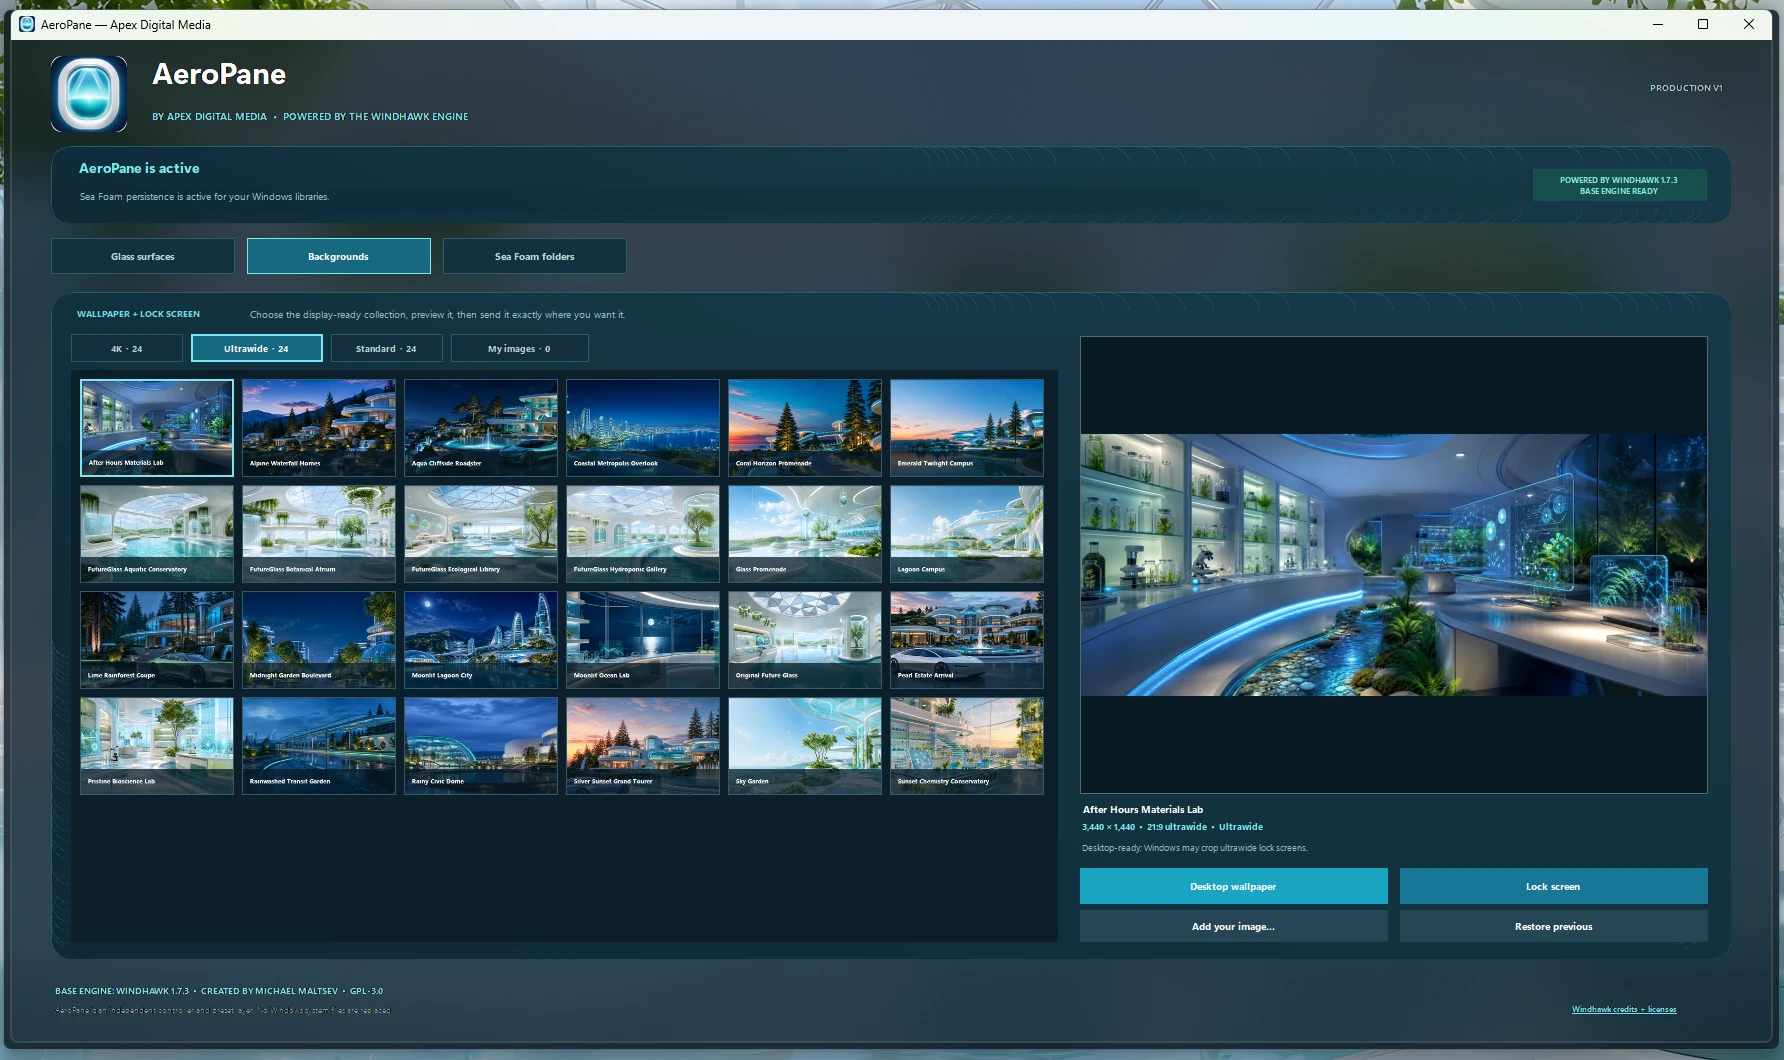Click the 'PRODUCTION V1' label

[x=1686, y=88]
